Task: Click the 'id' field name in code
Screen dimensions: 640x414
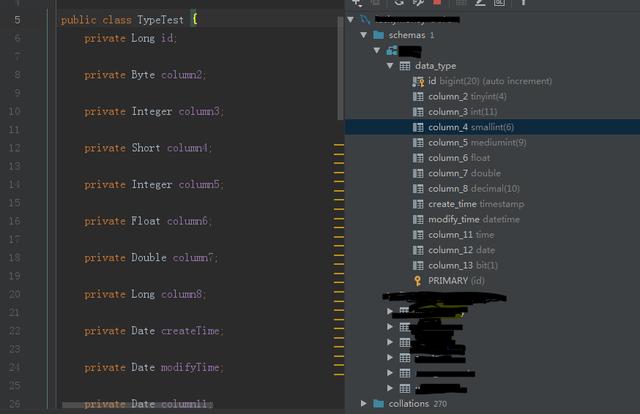Action: pyautogui.click(x=167, y=38)
